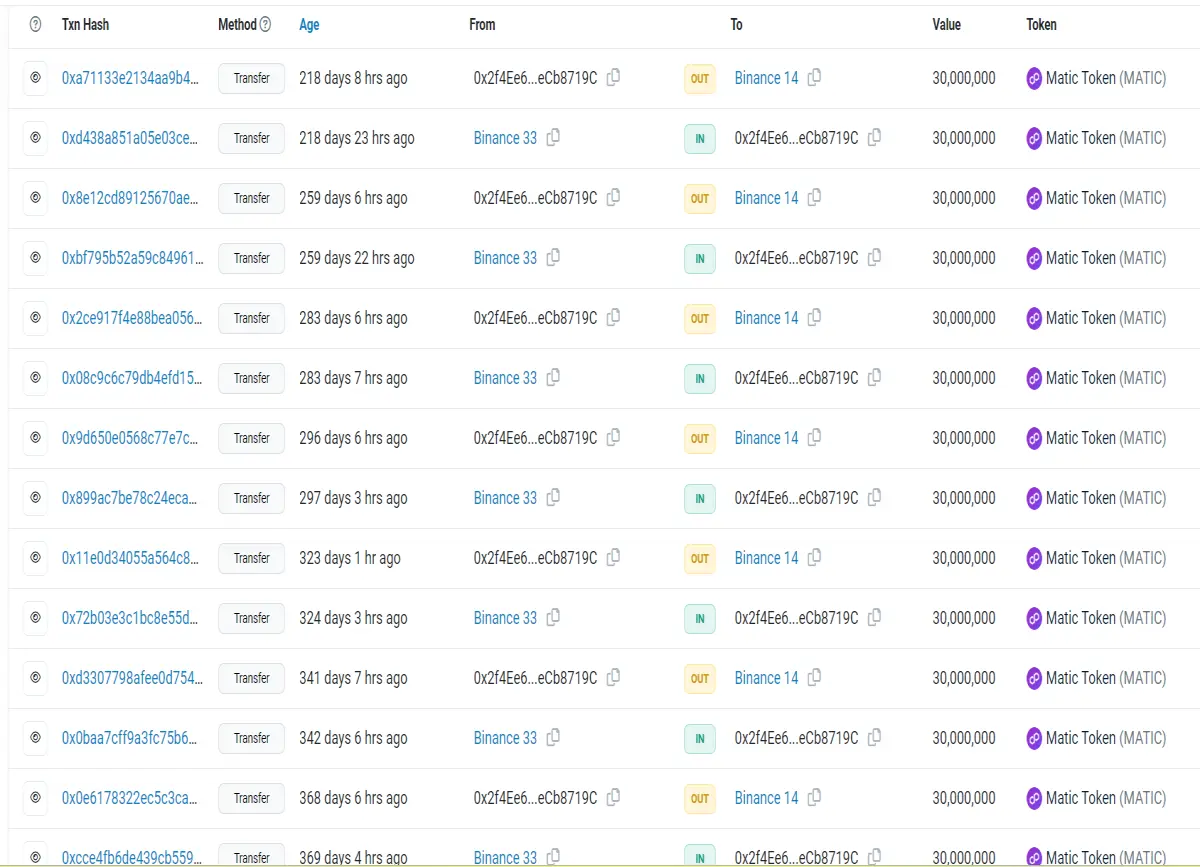The image size is (1200, 867).
Task: Open Binance 14 link in 283 days 6 hrs row
Action: [767, 318]
